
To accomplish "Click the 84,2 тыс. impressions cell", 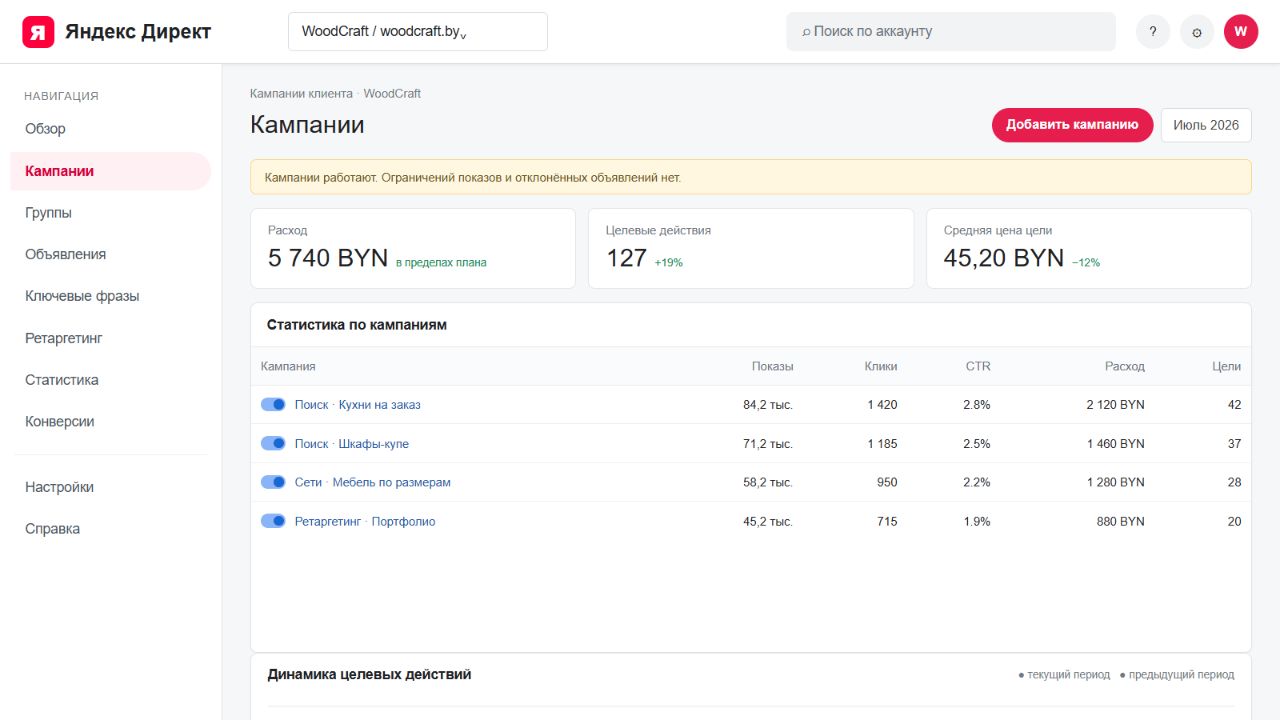I will [x=768, y=405].
